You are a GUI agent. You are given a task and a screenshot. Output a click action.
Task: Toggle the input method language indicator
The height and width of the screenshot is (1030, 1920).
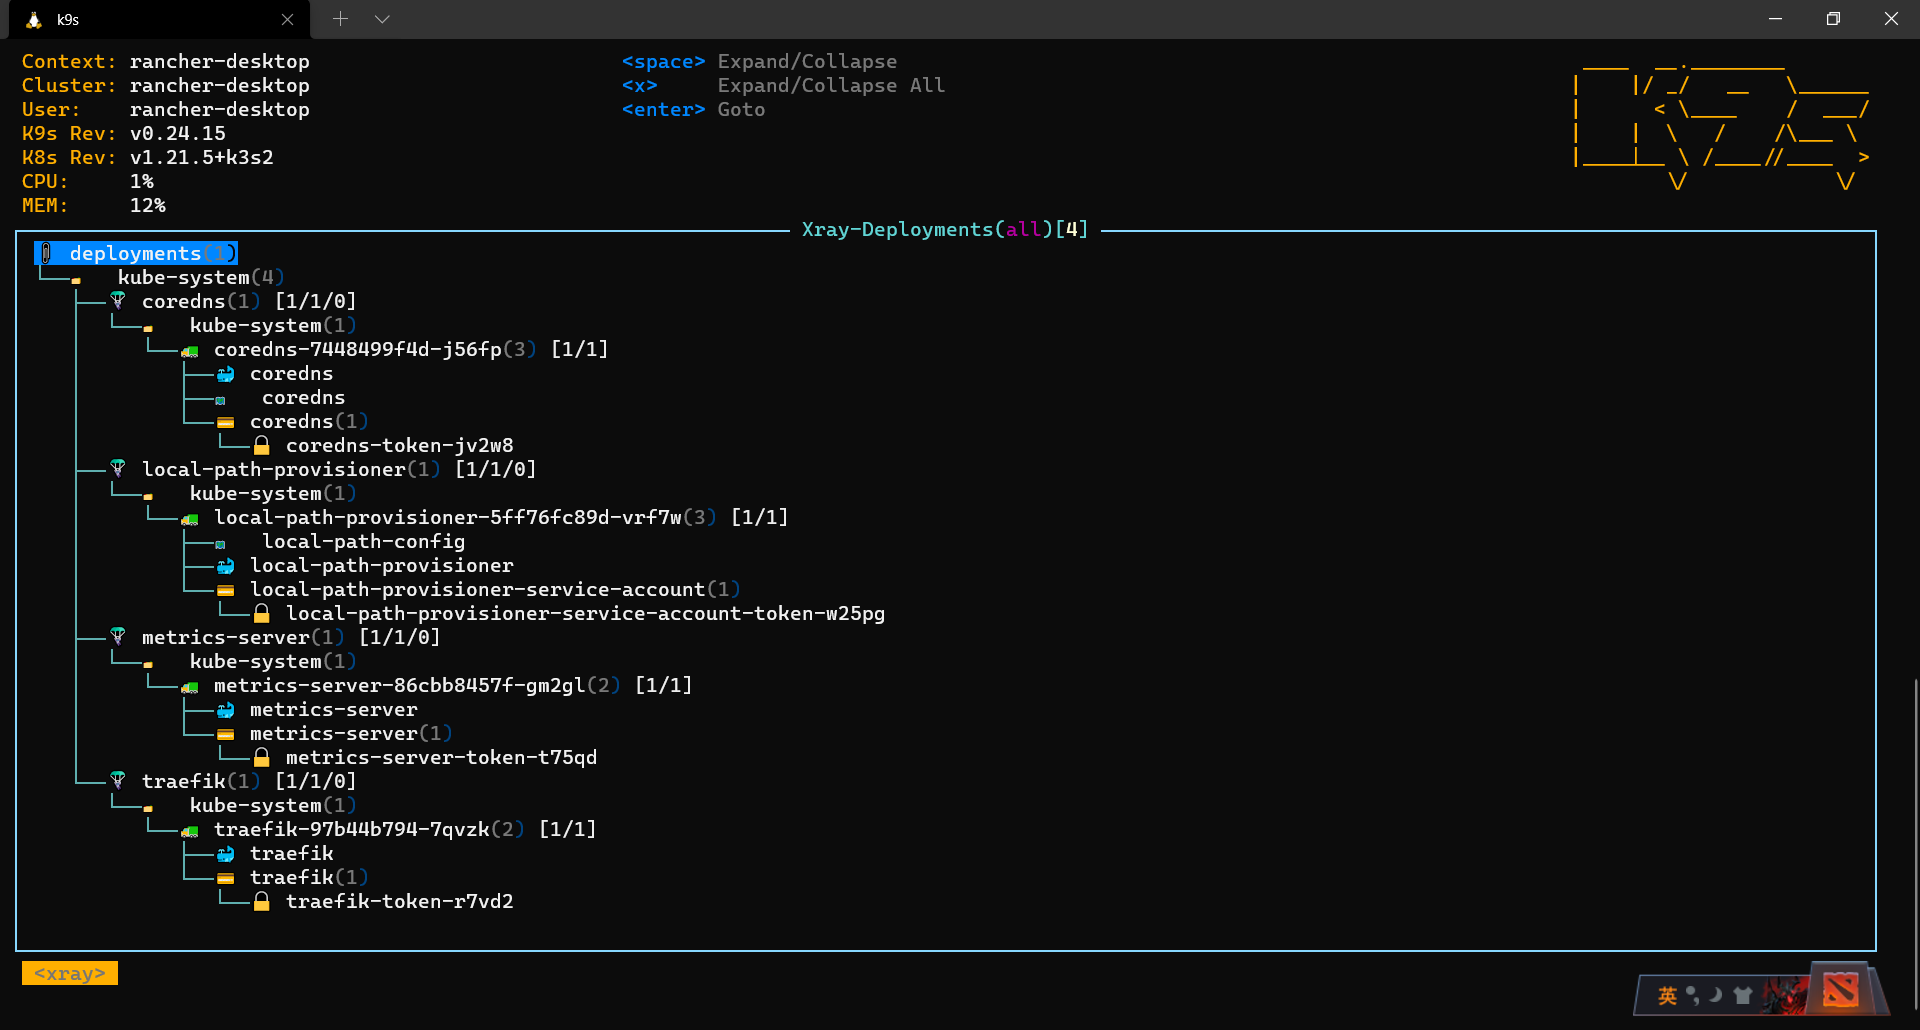click(1667, 995)
